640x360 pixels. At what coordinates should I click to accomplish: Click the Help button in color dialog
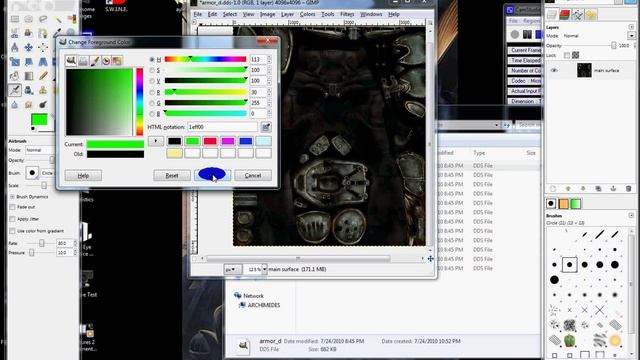pyautogui.click(x=83, y=176)
